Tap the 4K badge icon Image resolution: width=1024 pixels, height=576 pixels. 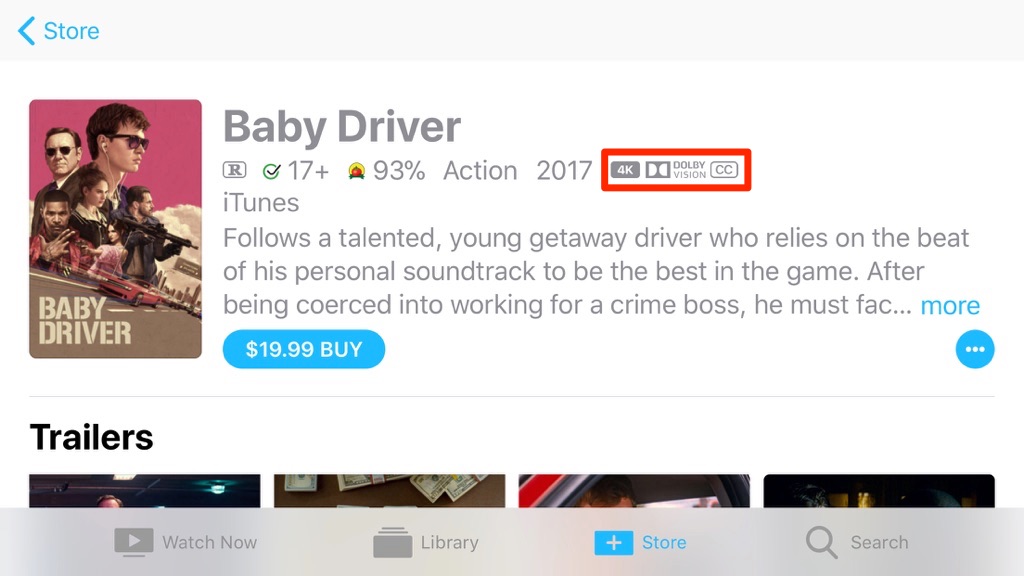625,170
